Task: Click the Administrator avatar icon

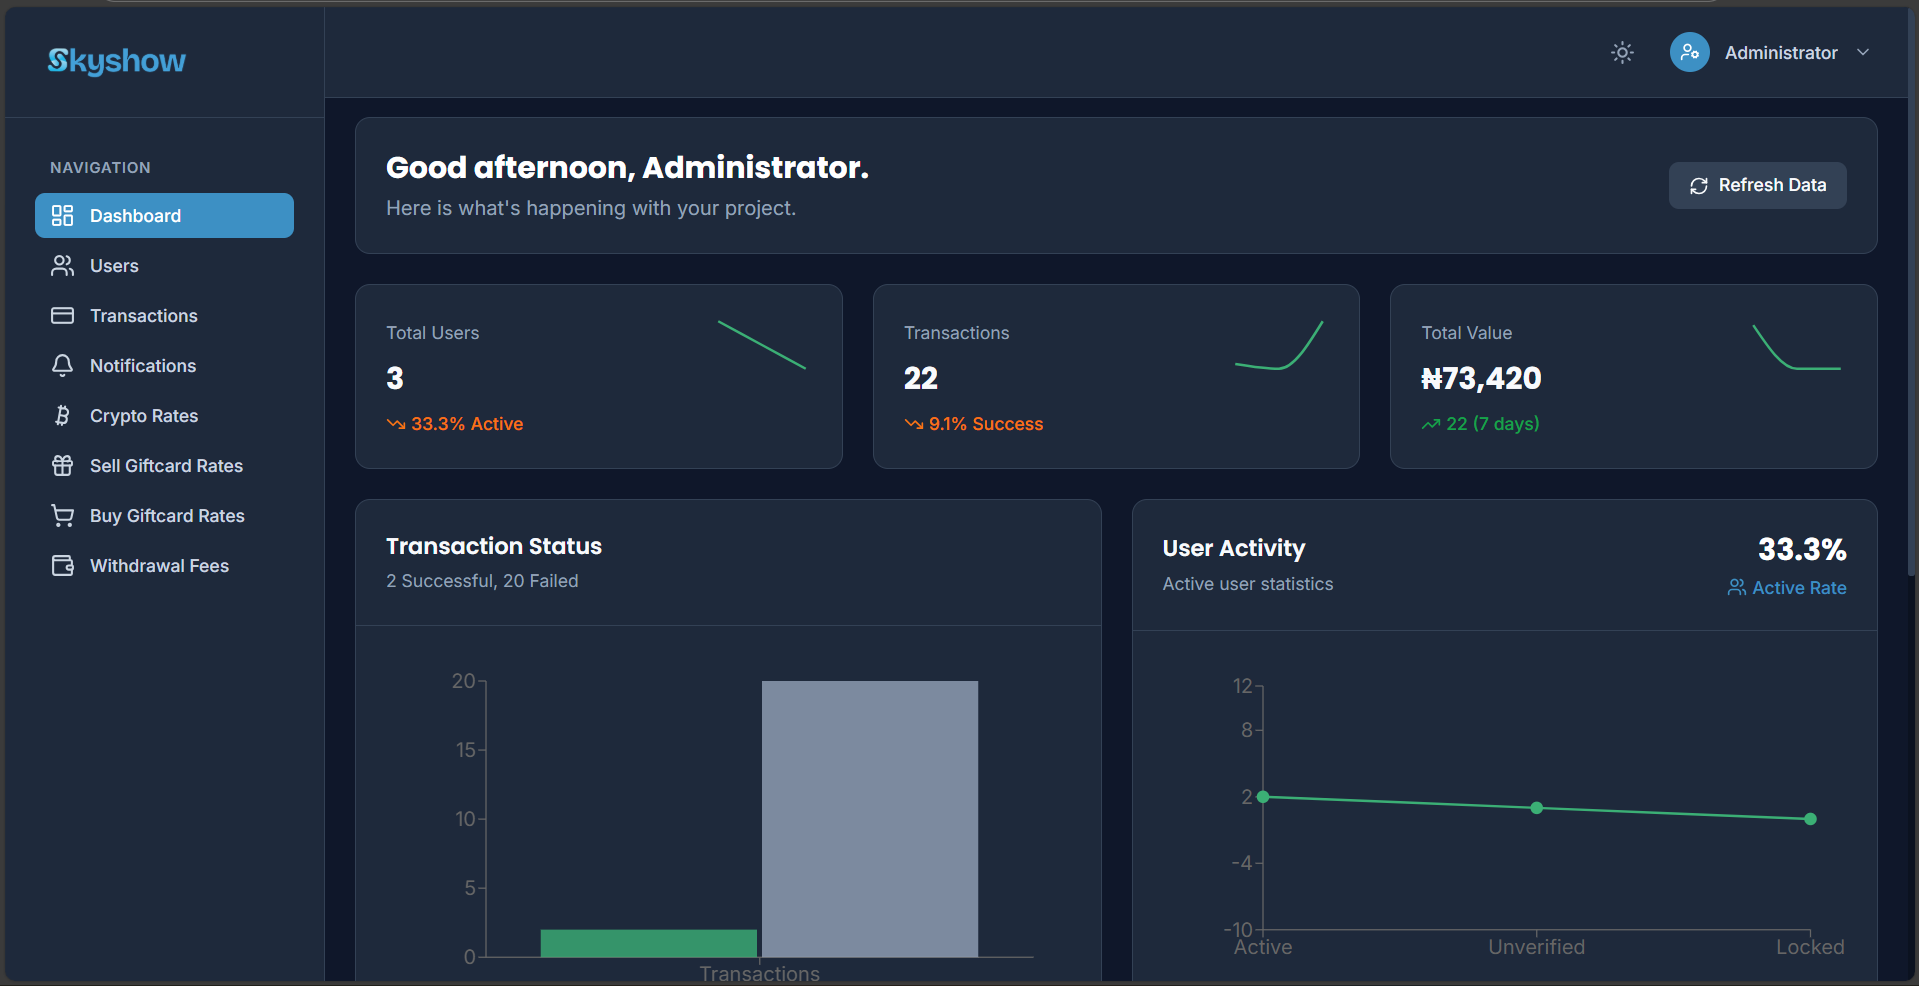Action: (1689, 52)
